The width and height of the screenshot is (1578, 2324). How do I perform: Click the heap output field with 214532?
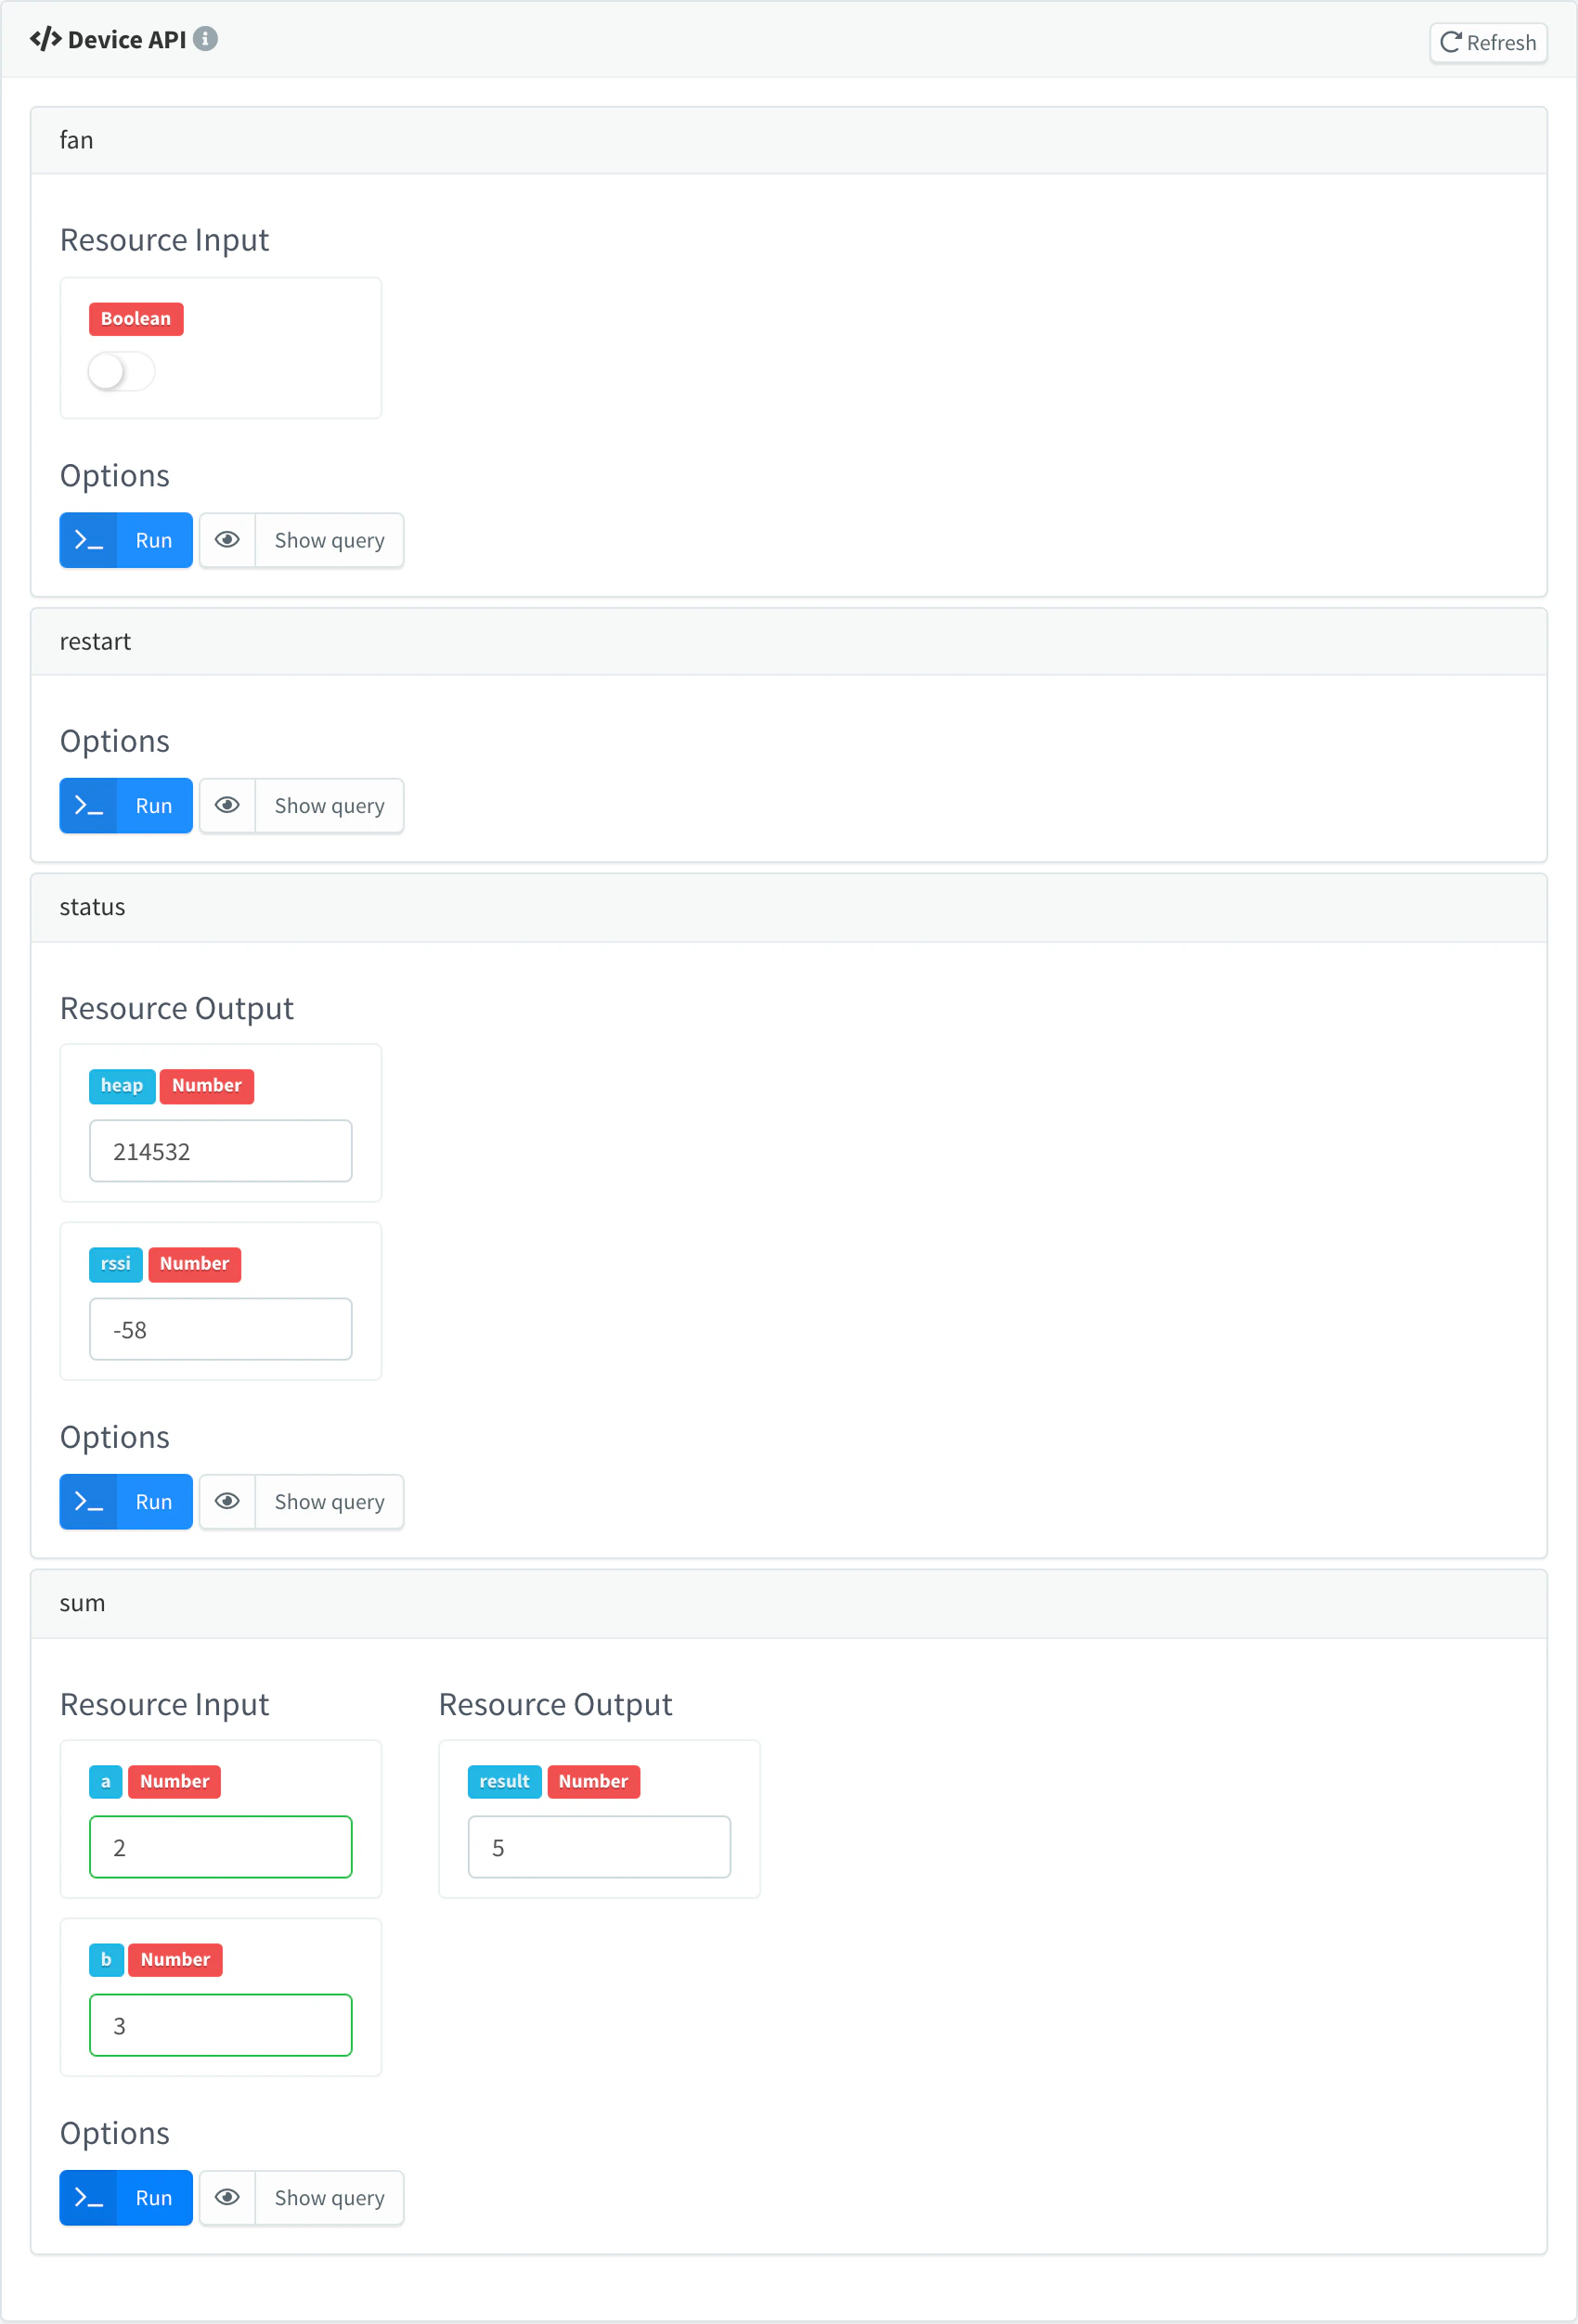(x=221, y=1151)
